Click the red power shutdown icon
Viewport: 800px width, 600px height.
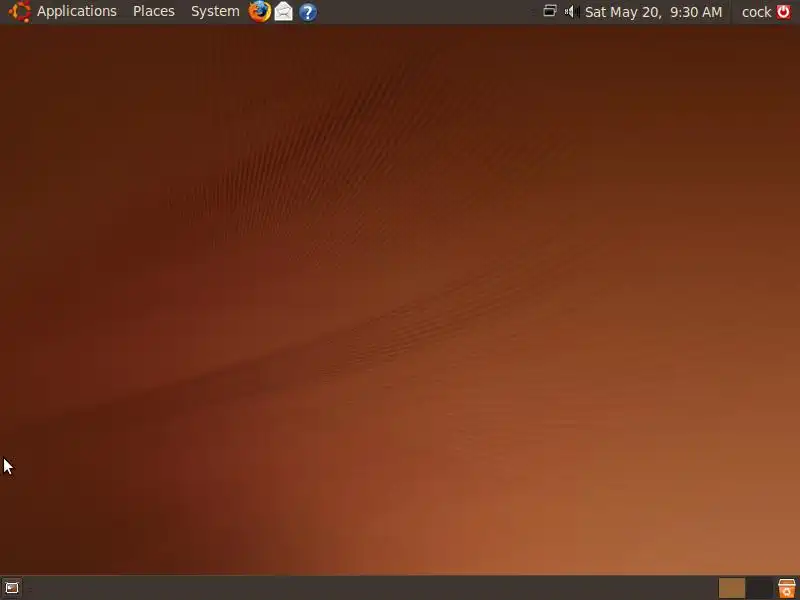click(783, 11)
